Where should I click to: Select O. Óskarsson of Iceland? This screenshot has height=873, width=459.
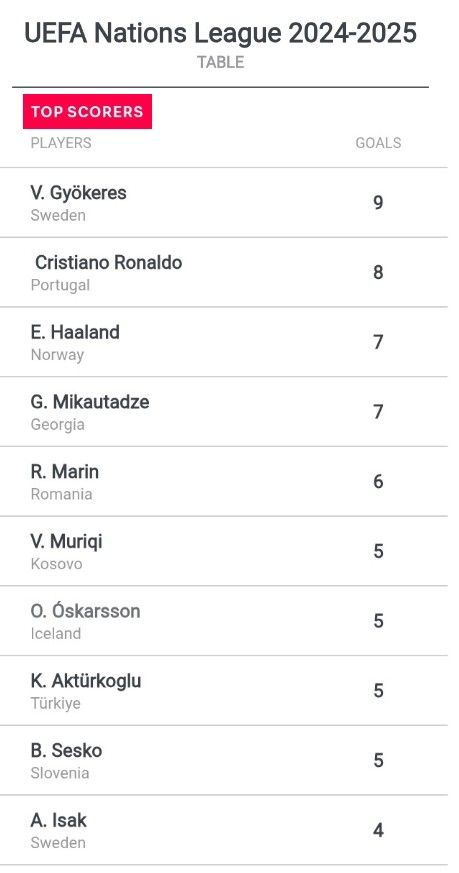[x=223, y=621]
